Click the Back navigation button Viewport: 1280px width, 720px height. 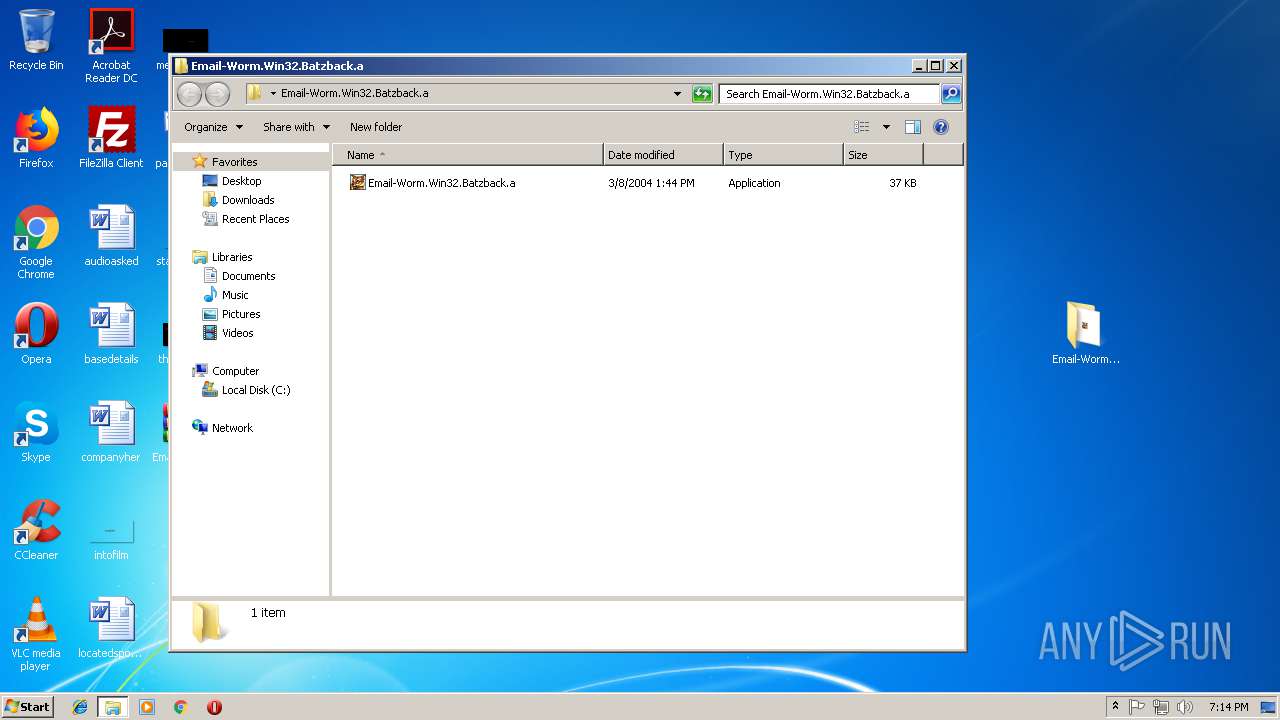[x=189, y=94]
